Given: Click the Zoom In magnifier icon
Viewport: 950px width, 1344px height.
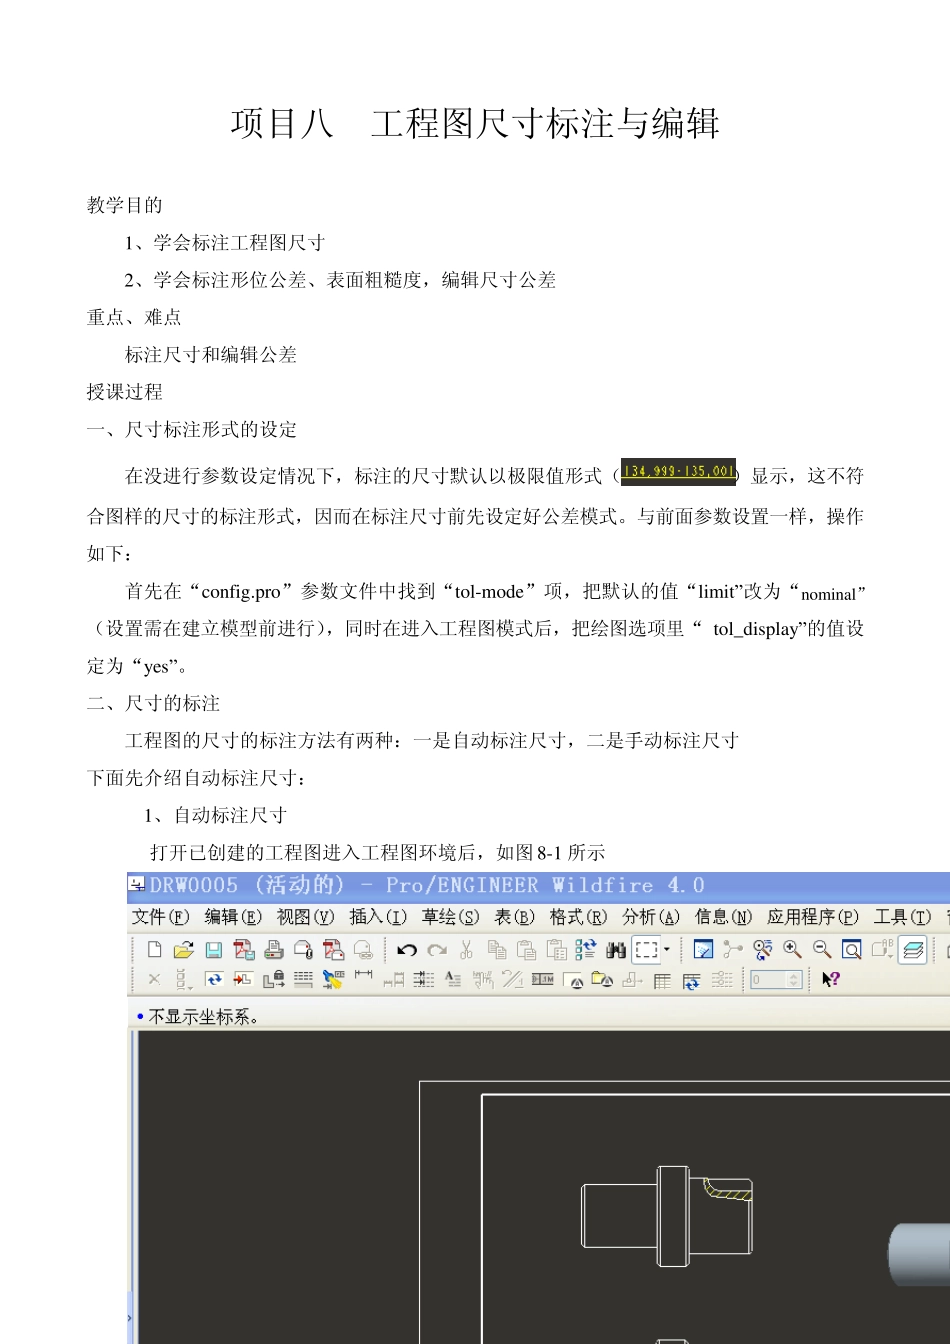Looking at the screenshot, I should coord(793,949).
